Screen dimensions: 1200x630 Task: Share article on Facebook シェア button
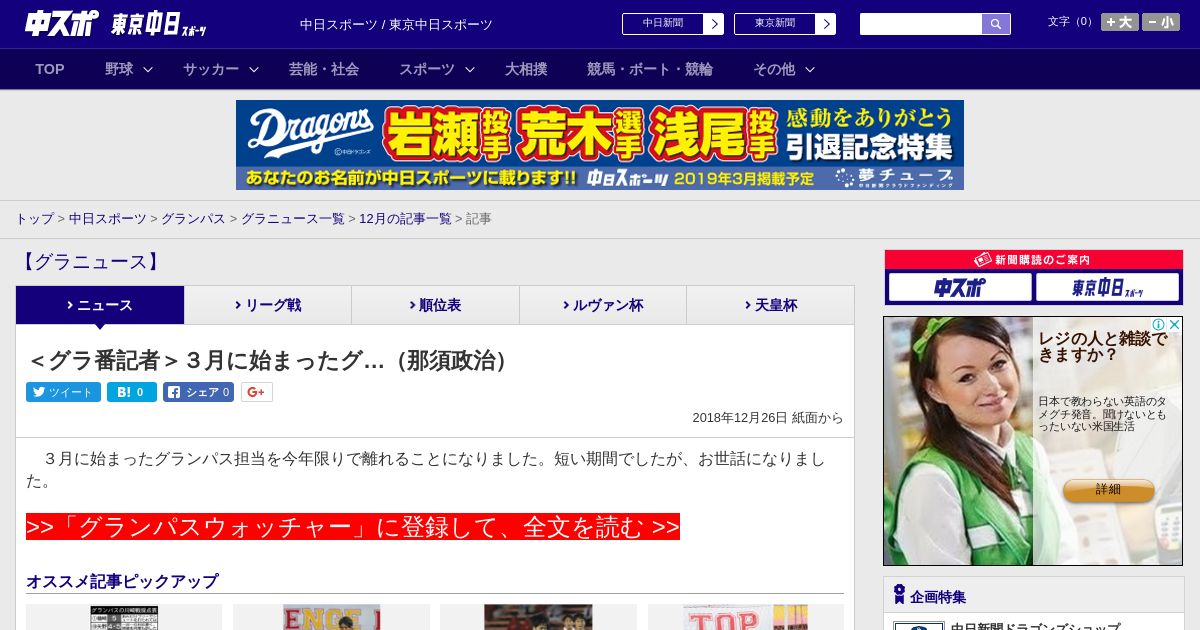click(198, 392)
